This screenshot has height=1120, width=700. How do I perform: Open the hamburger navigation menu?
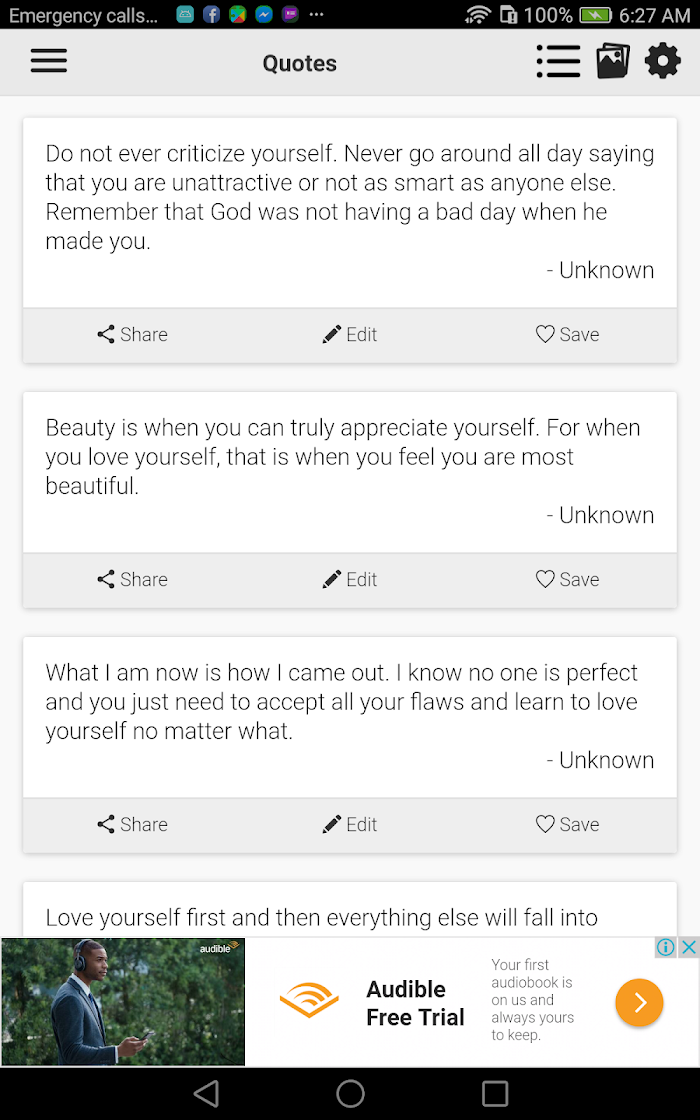click(x=49, y=61)
